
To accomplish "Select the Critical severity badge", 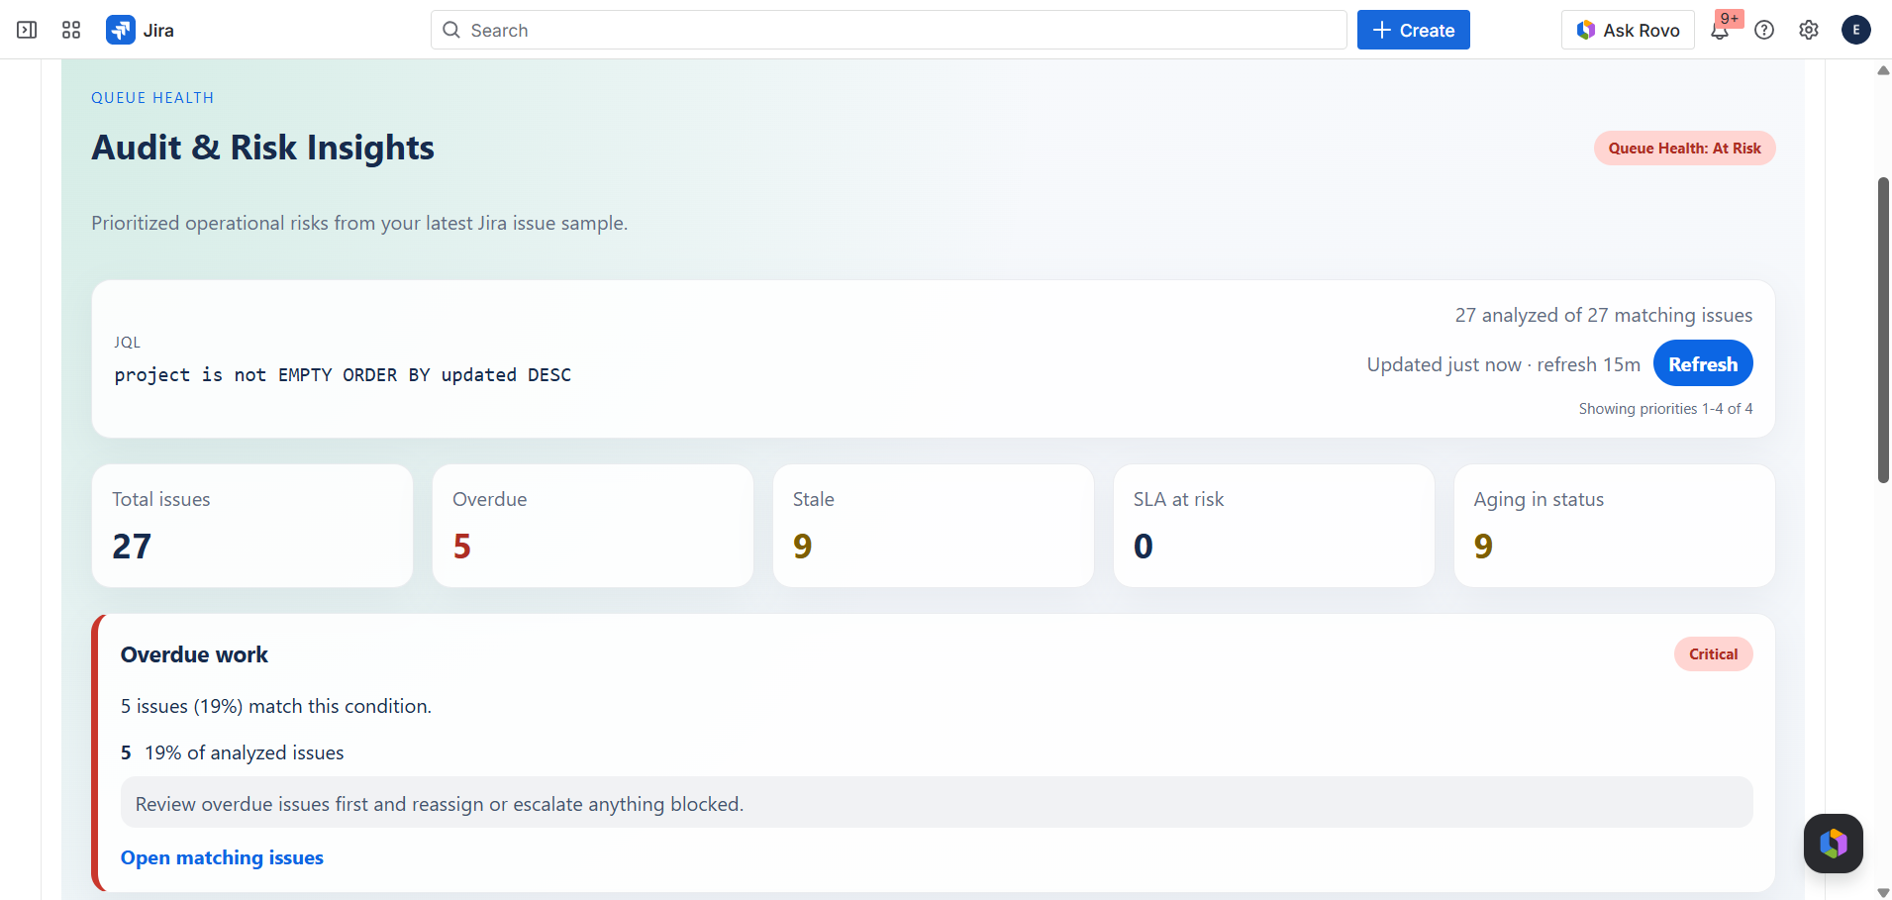I will (1713, 653).
